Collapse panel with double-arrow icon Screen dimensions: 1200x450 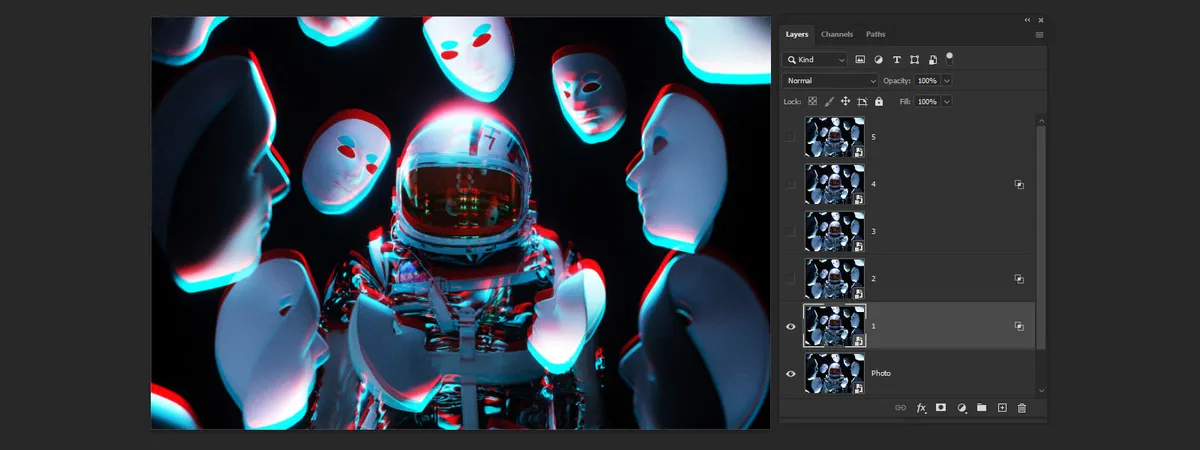[1027, 20]
